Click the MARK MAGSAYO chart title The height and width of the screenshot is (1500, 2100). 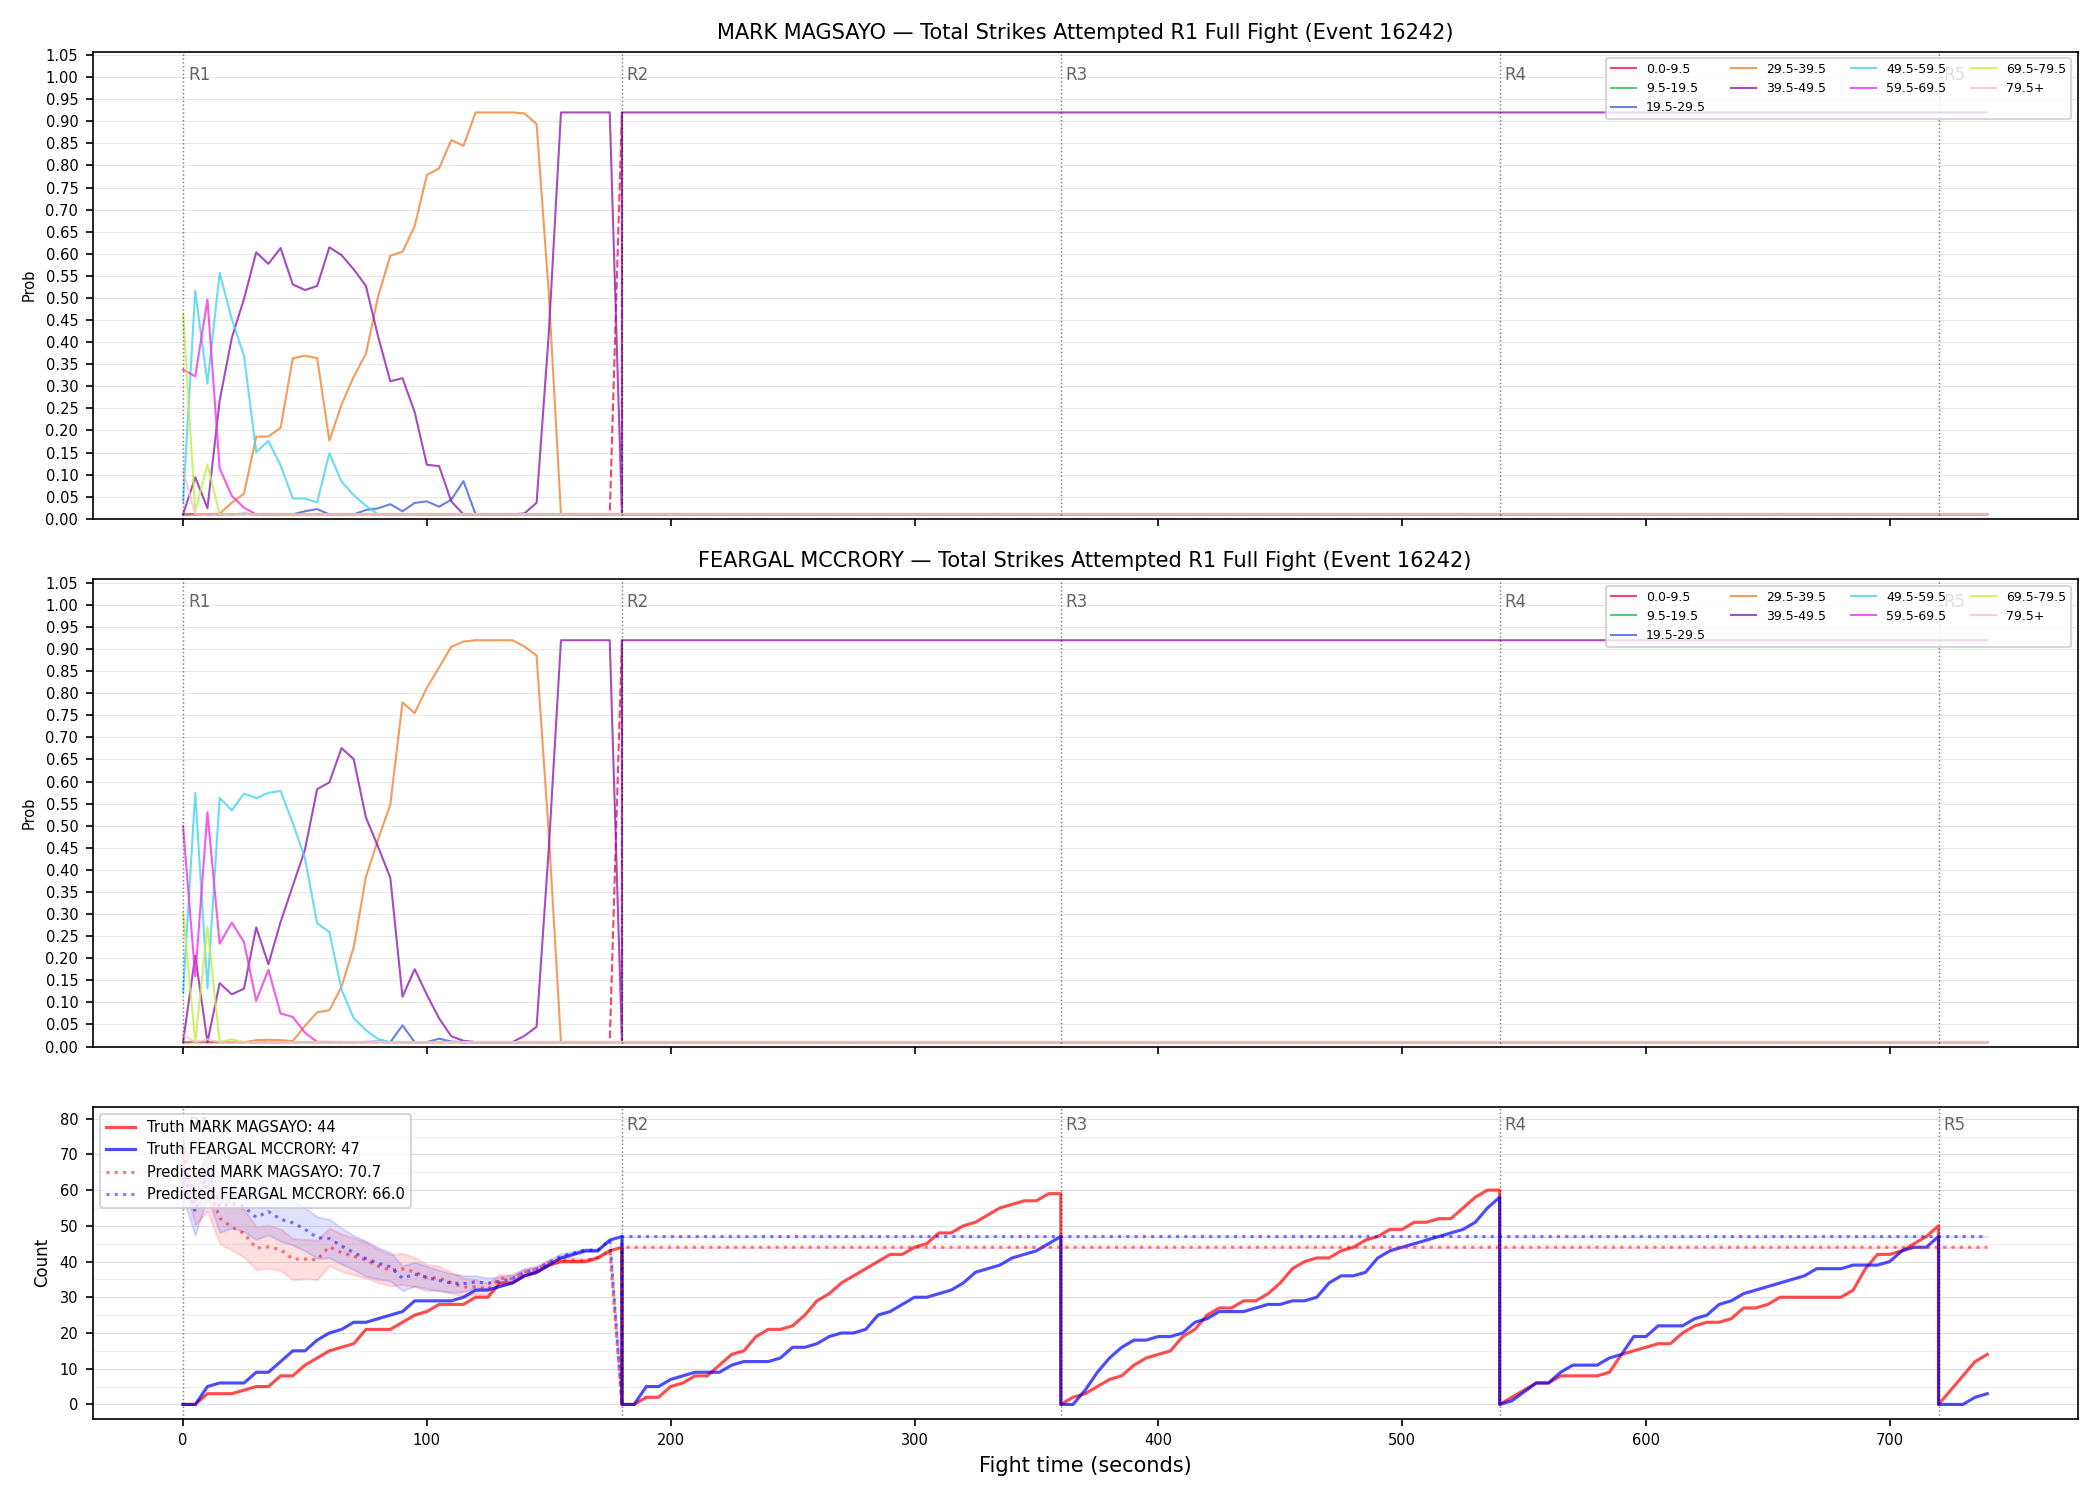(1084, 32)
